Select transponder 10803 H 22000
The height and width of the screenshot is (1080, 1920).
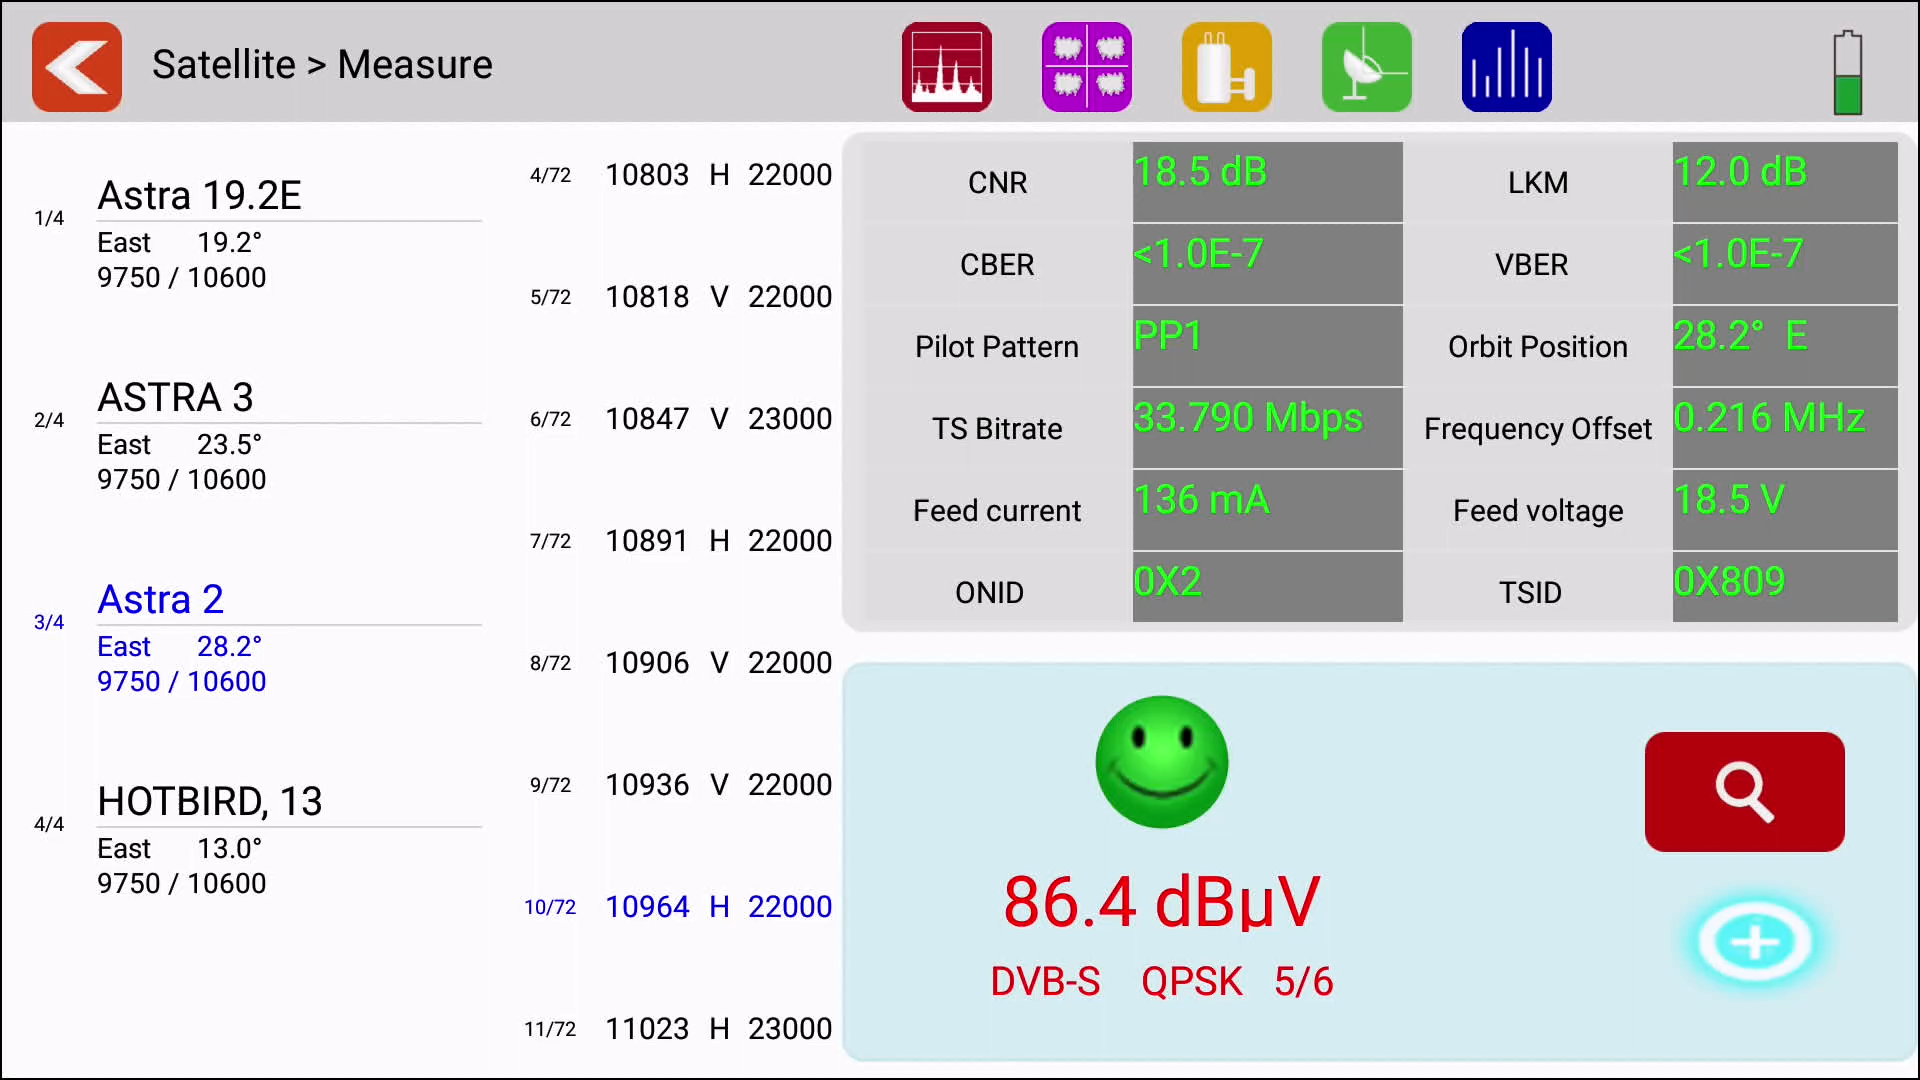[717, 175]
